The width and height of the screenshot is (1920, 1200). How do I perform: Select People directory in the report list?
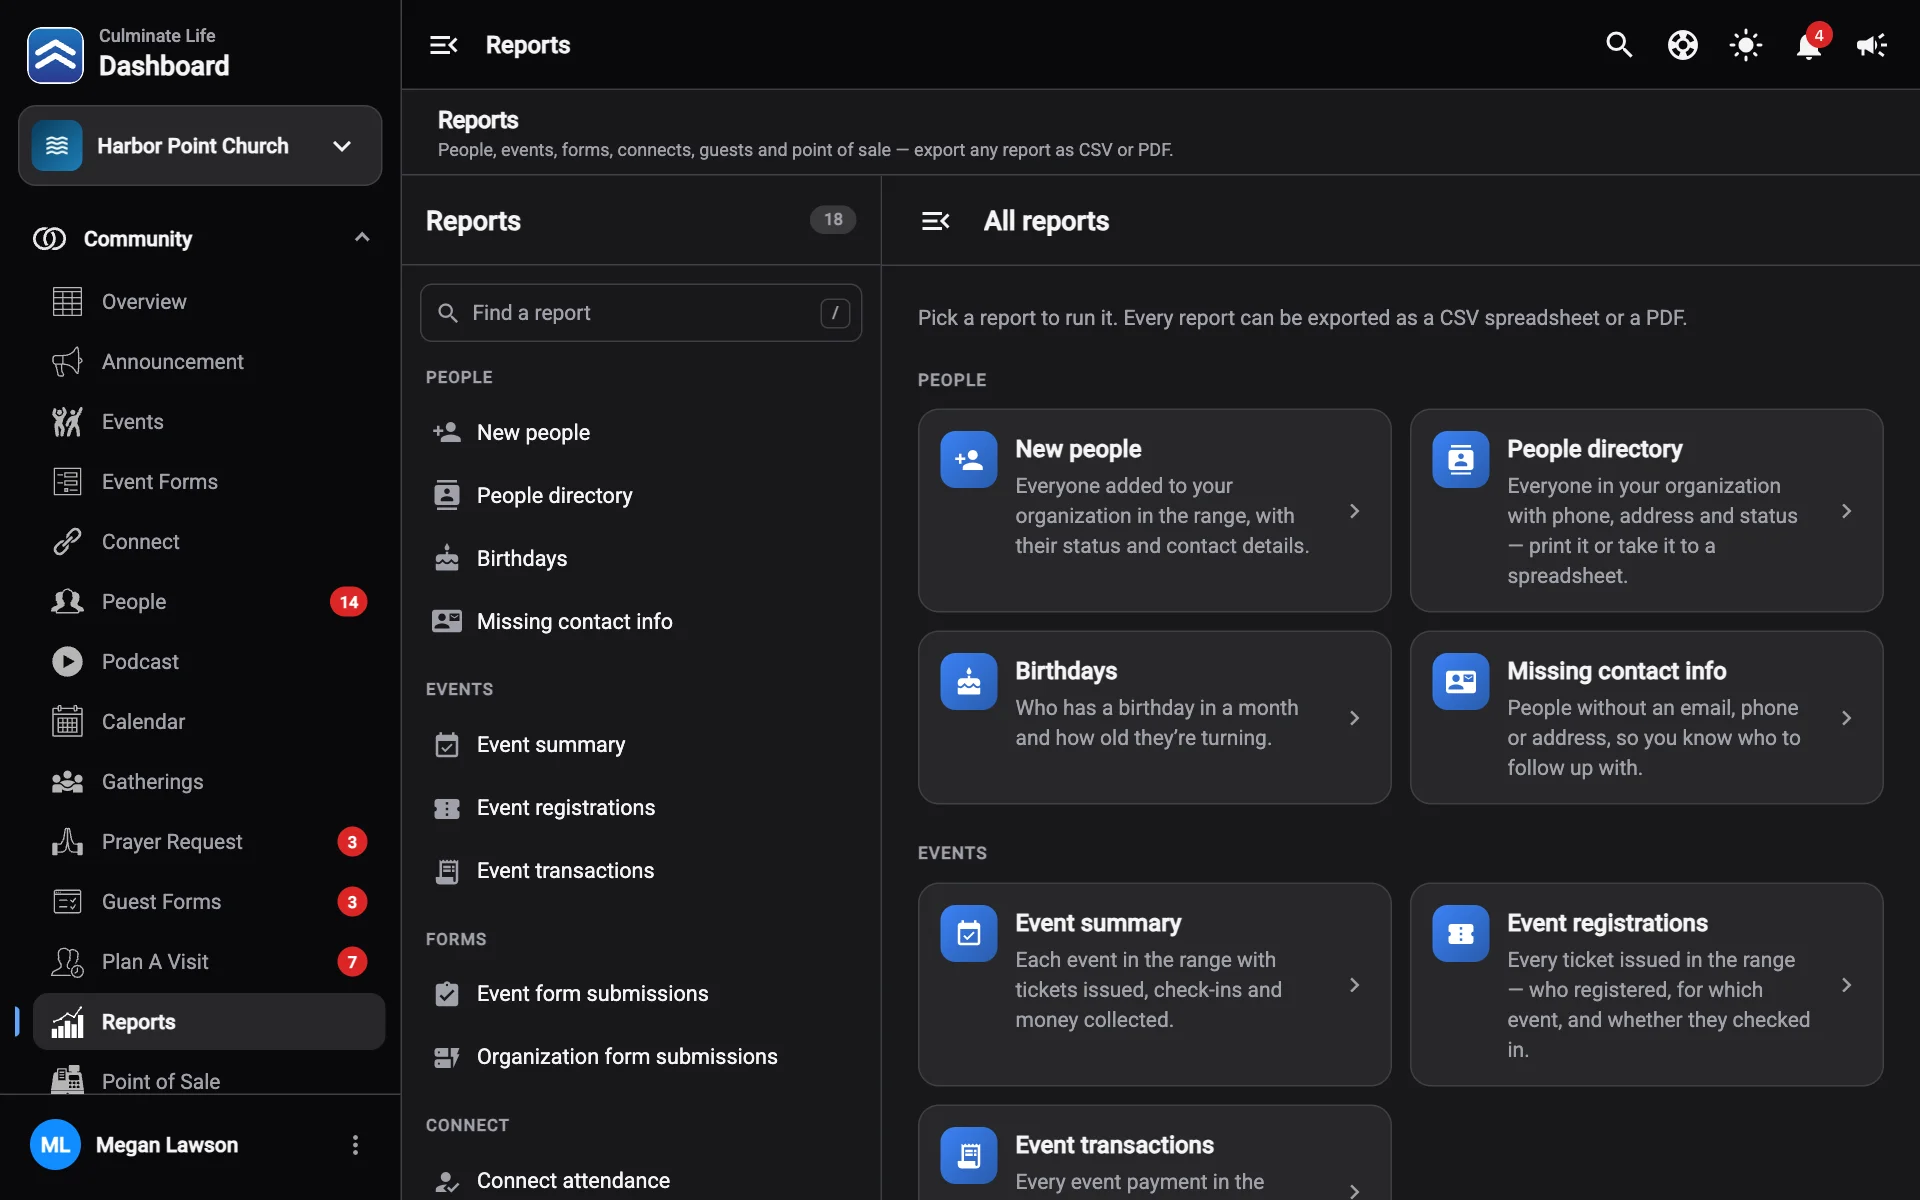641,496
